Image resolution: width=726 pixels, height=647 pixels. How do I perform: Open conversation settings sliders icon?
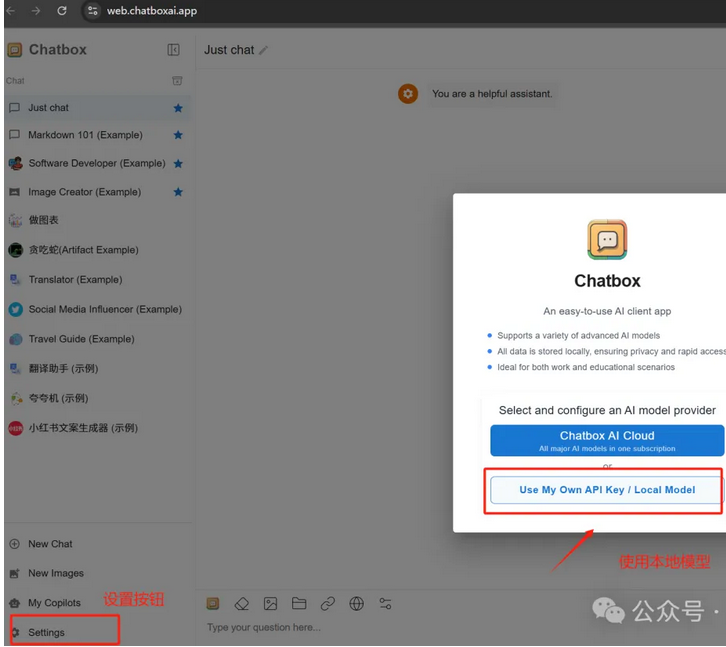(385, 603)
